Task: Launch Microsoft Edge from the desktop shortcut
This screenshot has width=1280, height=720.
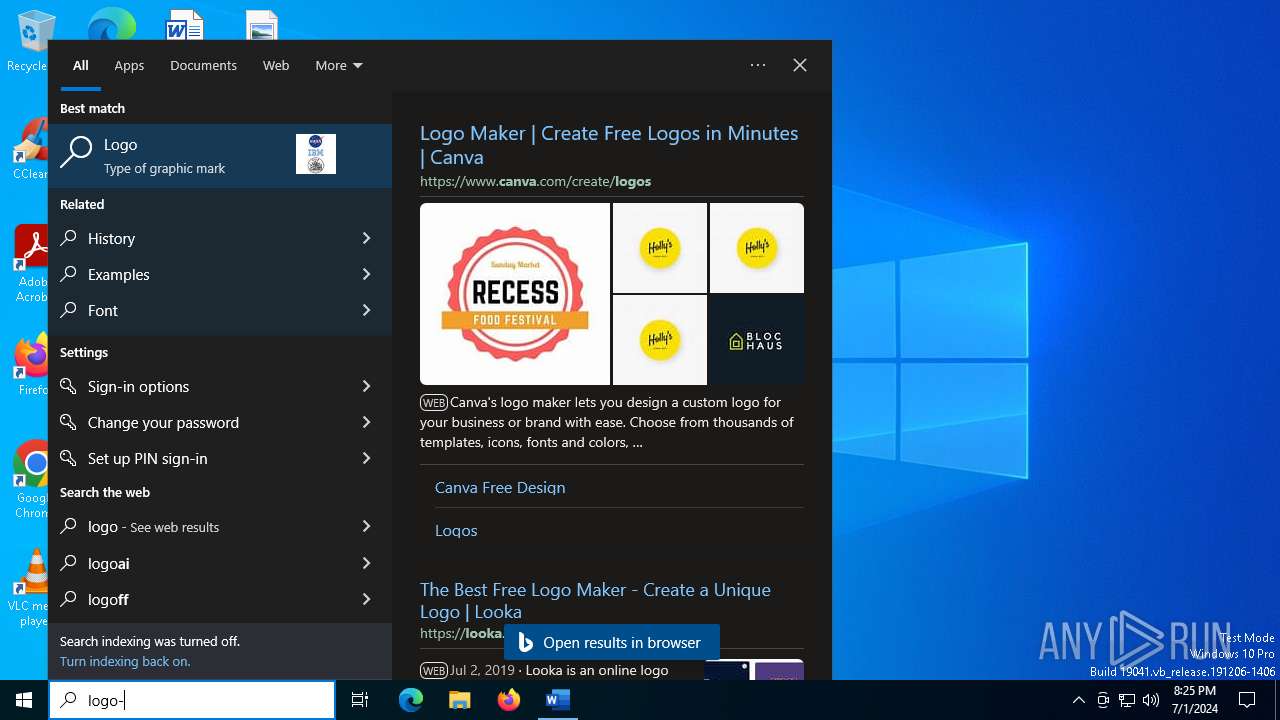Action: pyautogui.click(x=111, y=24)
